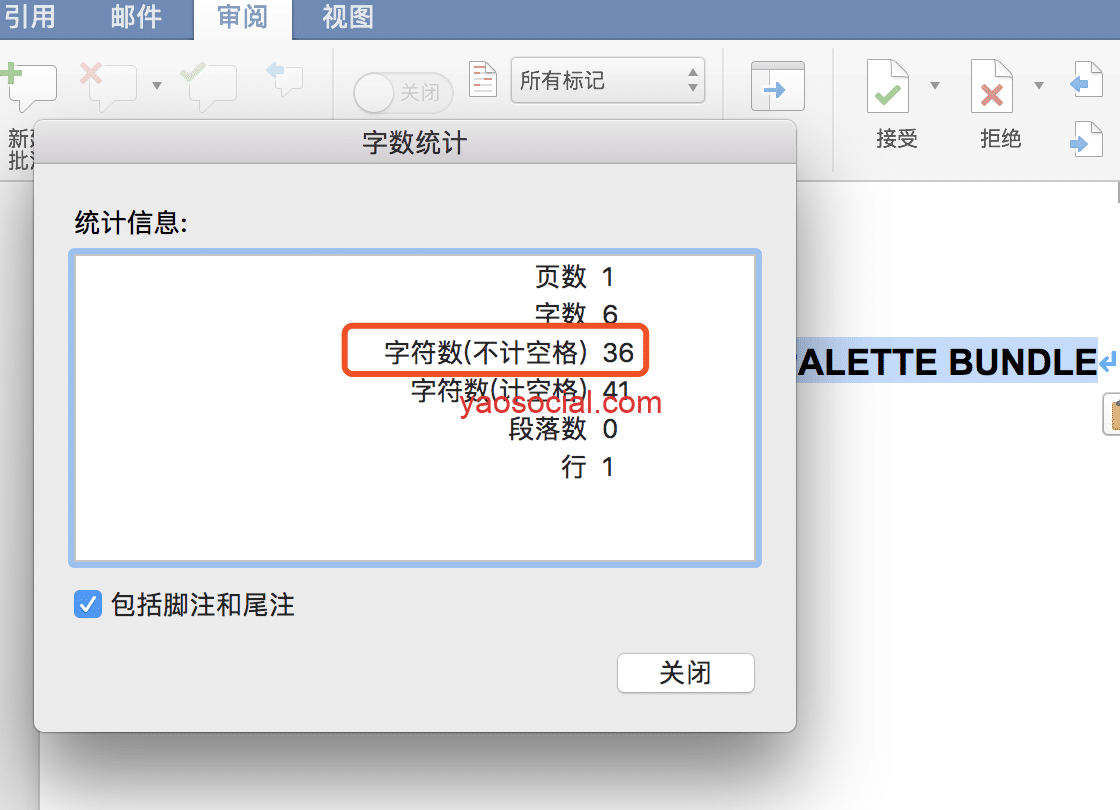
Task: Select the 字符数(不计空格) statistics row
Action: 497,352
